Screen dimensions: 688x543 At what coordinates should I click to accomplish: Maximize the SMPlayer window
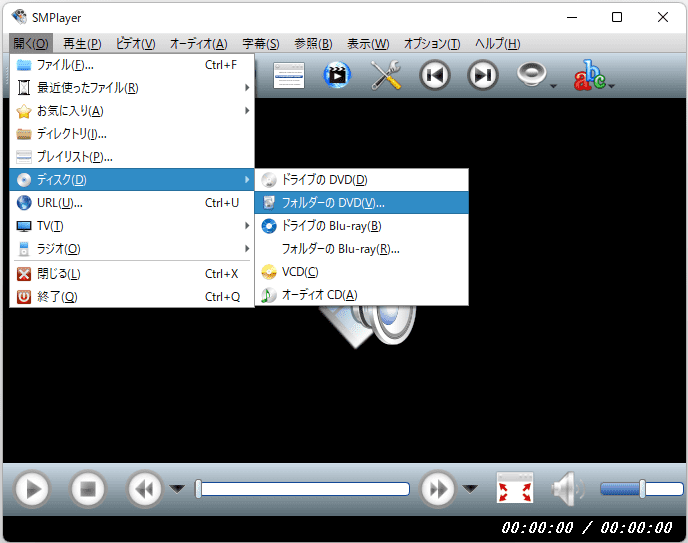click(617, 17)
